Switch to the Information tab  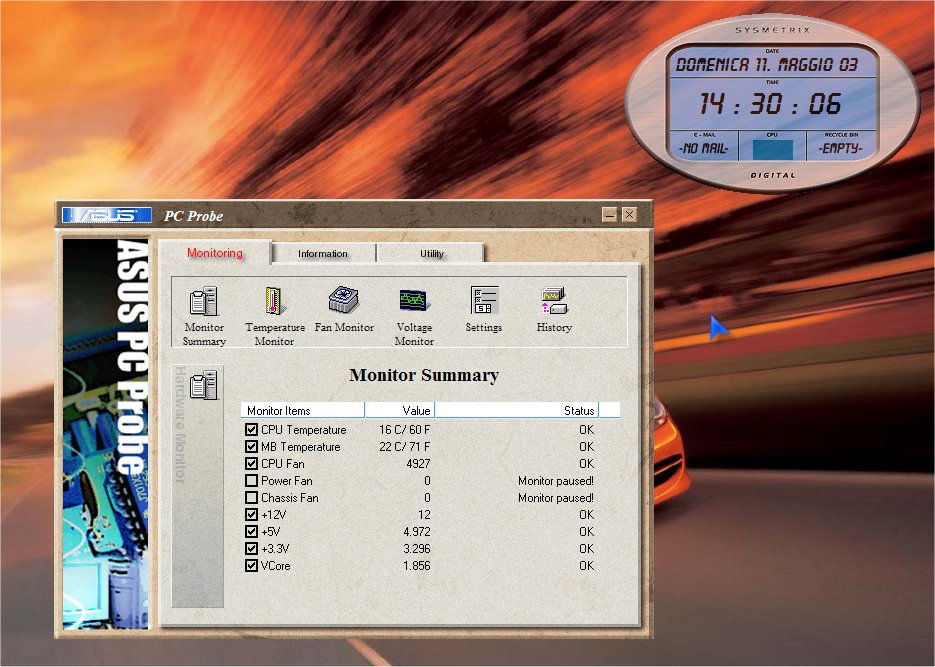point(323,253)
